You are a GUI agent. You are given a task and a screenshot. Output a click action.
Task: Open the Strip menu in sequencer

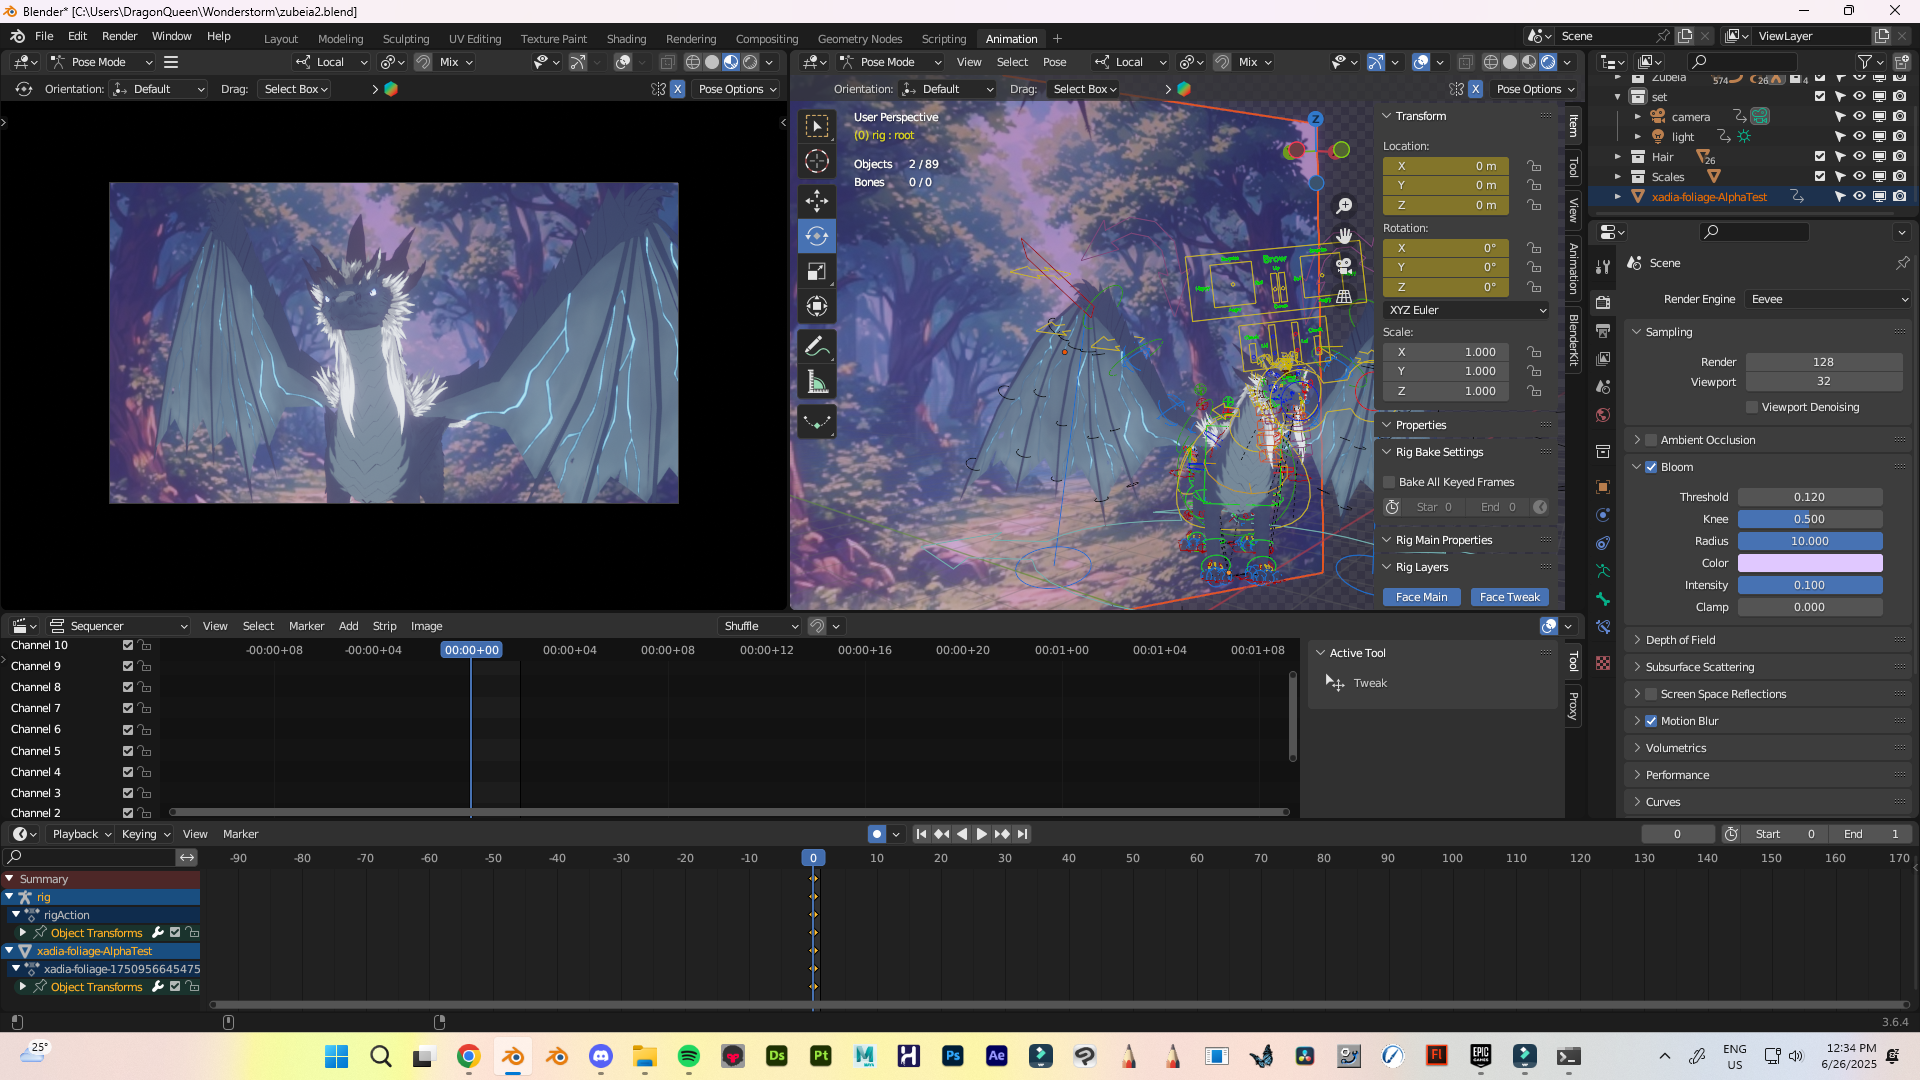click(385, 626)
